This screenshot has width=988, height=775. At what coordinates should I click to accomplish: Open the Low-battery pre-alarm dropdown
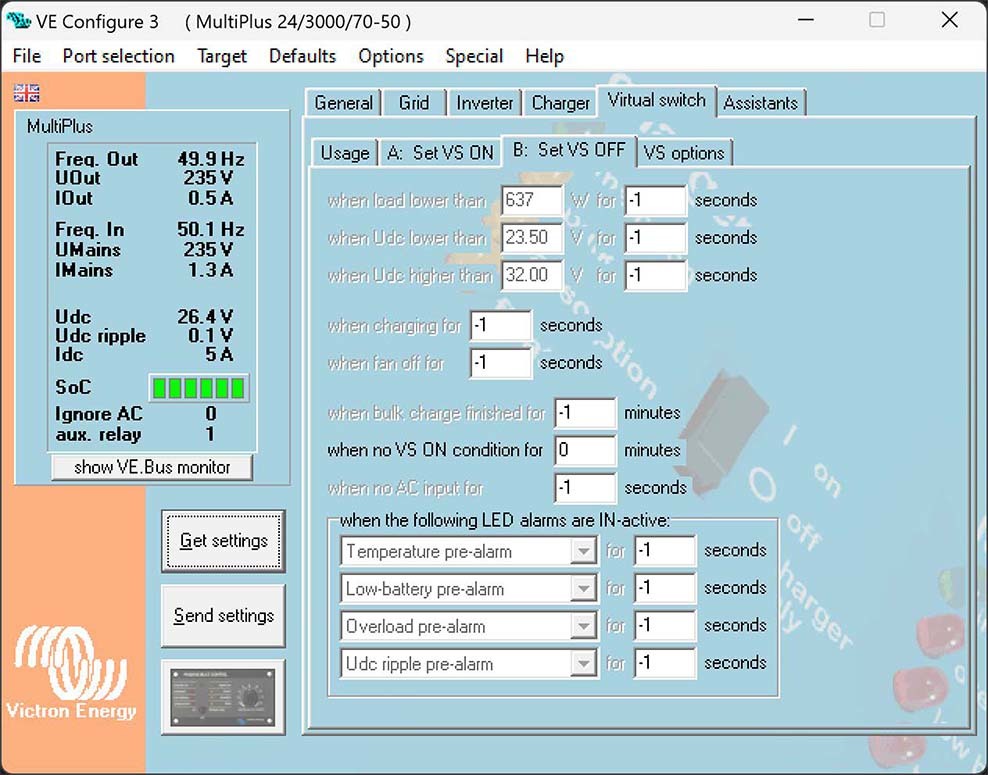click(582, 589)
